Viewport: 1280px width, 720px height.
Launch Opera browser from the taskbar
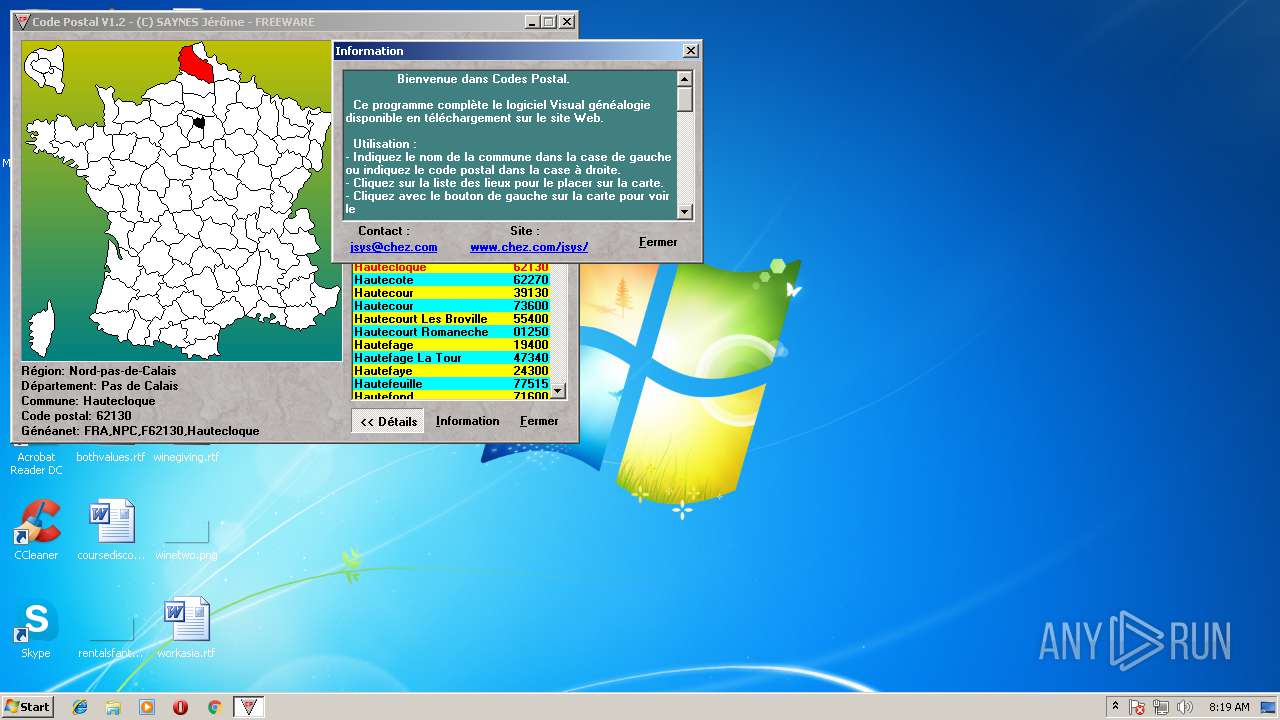[x=181, y=707]
